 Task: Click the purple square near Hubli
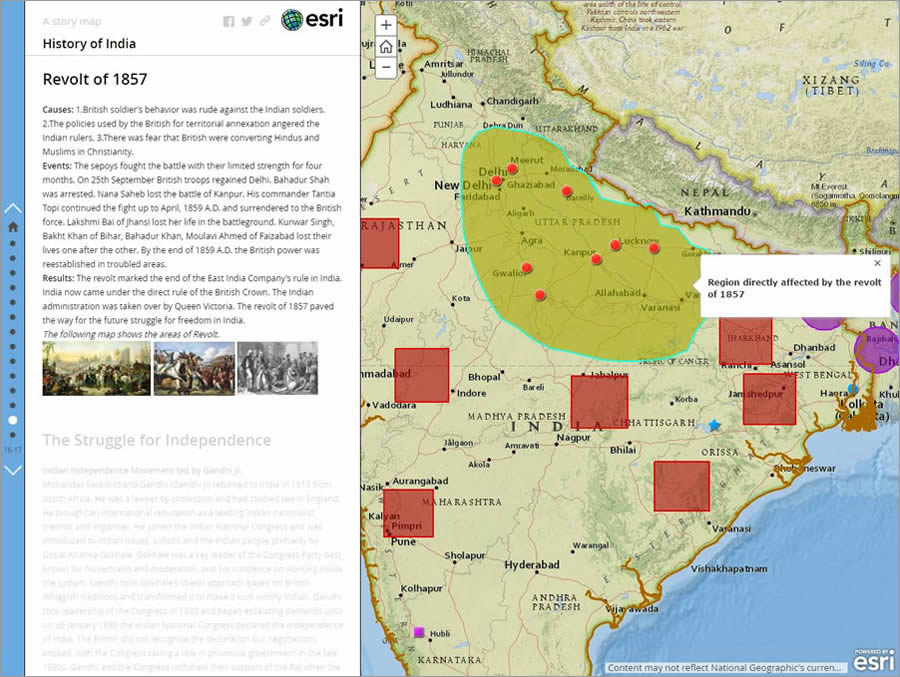[x=419, y=632]
